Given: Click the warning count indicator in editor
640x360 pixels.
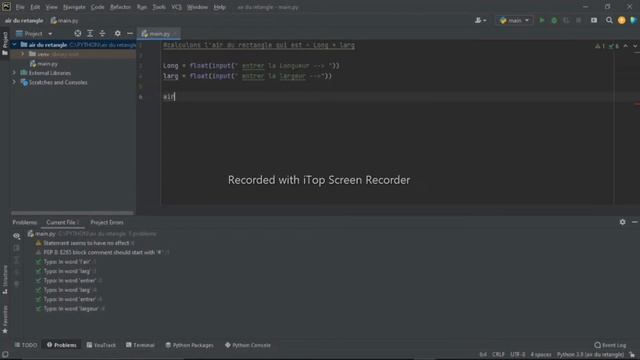Looking at the screenshot, I should (600, 46).
